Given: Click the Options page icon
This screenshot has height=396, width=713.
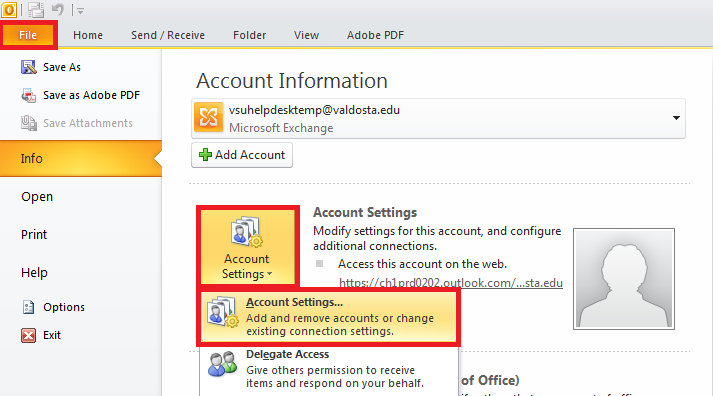Looking at the screenshot, I should tap(28, 307).
